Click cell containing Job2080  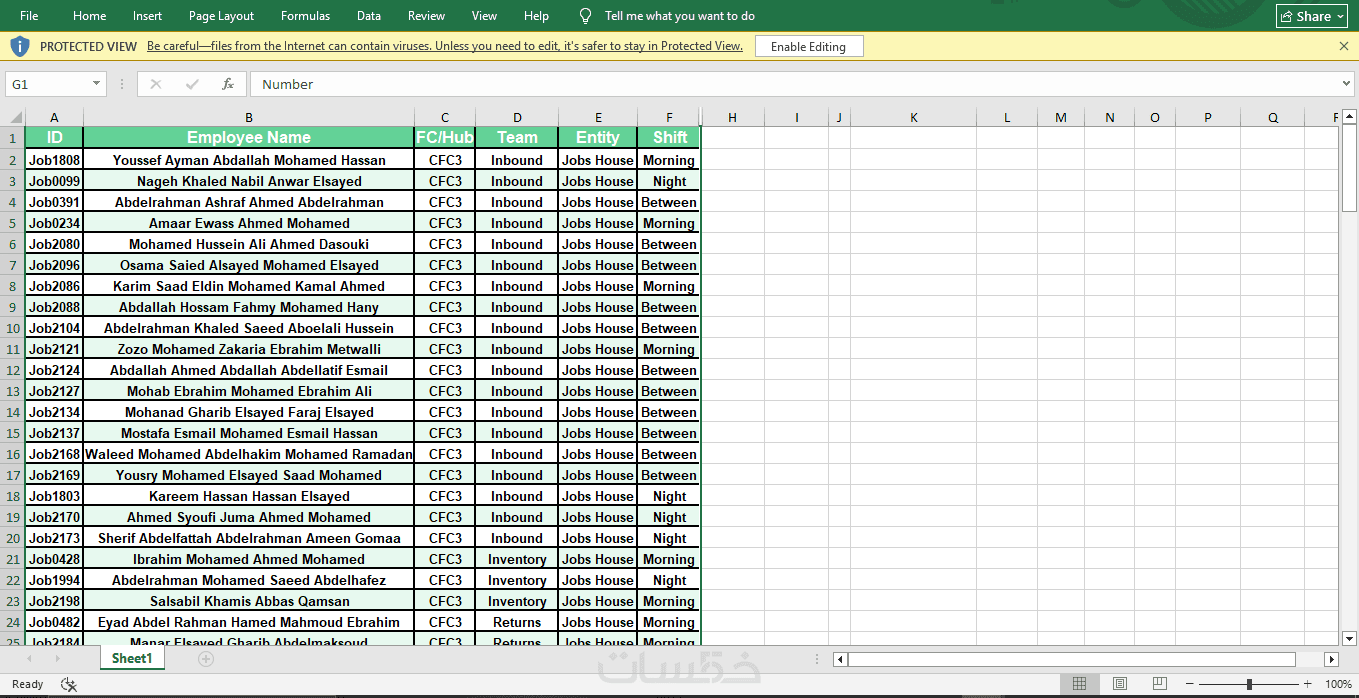54,244
